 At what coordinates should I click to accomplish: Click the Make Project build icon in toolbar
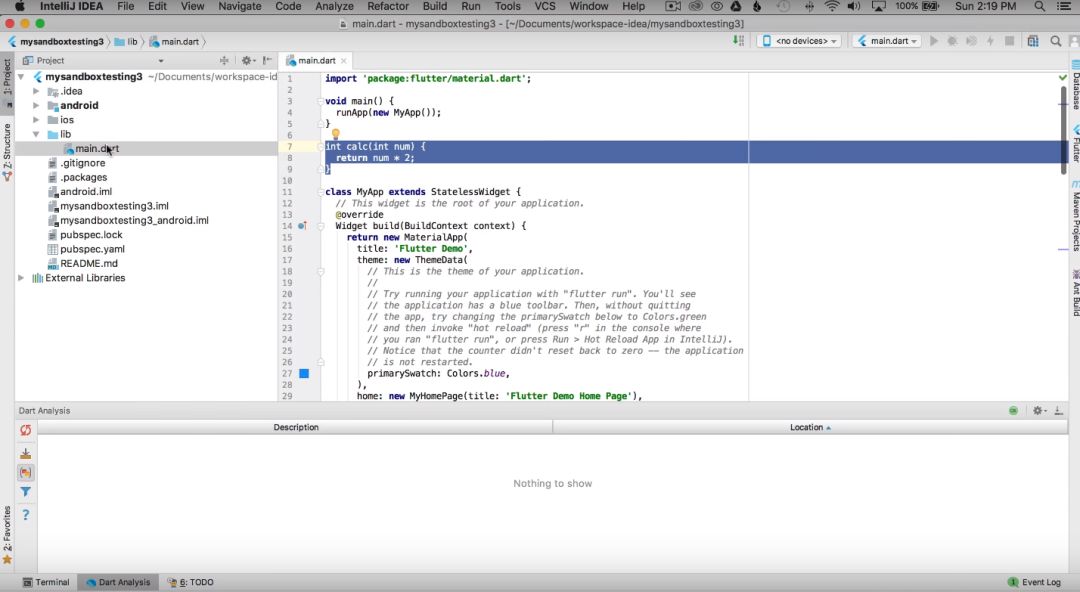tap(738, 41)
